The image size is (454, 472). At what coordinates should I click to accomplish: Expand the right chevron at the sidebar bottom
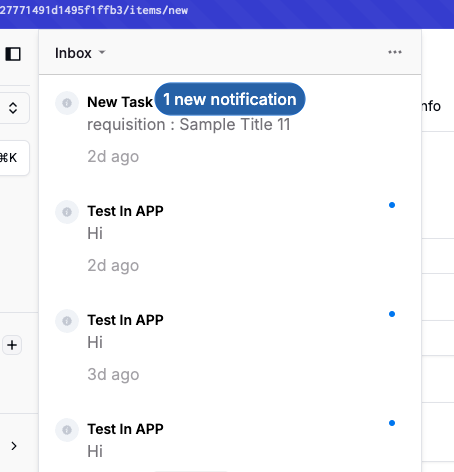click(14, 446)
